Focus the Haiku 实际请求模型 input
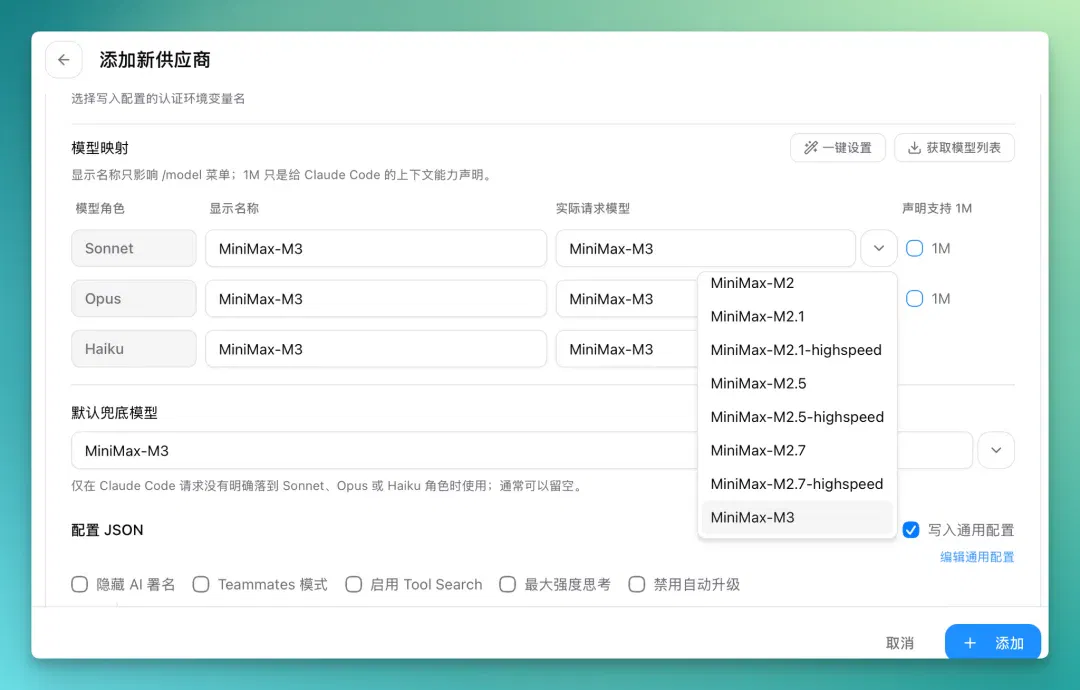Viewport: 1080px width, 690px height. coord(627,348)
